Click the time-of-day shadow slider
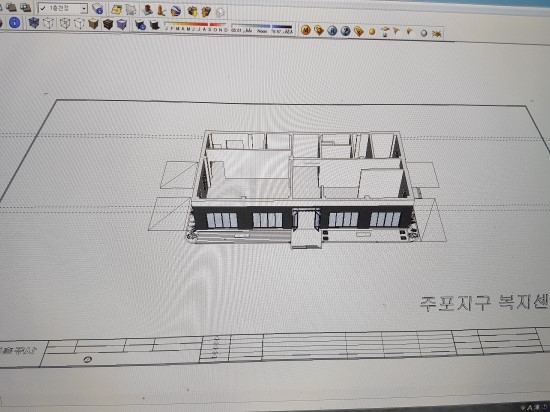 coord(262,29)
